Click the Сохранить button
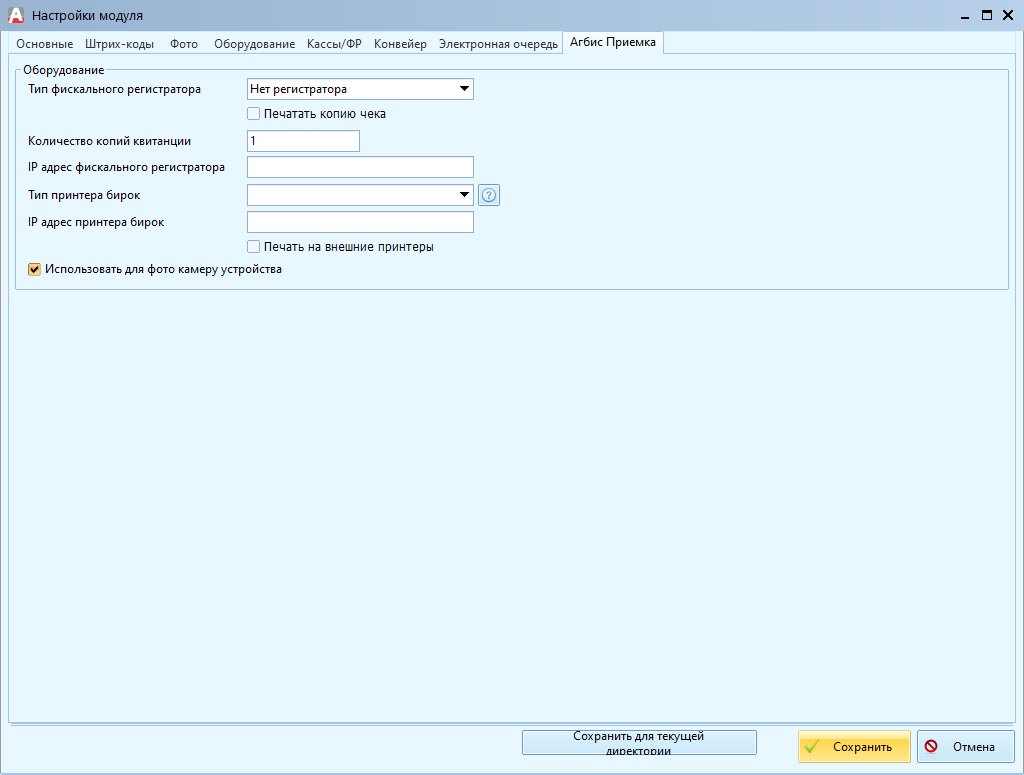 point(854,746)
